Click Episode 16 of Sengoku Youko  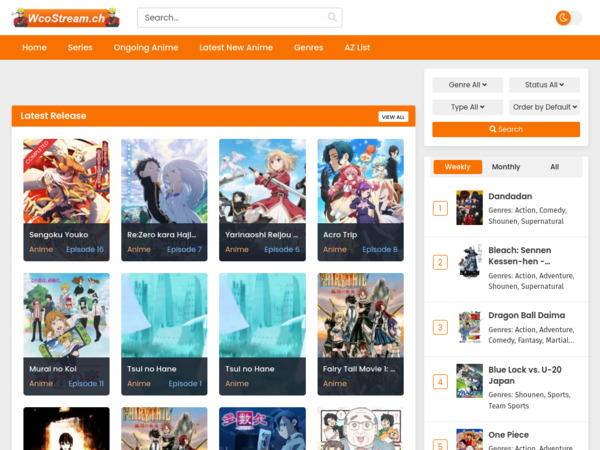85,249
